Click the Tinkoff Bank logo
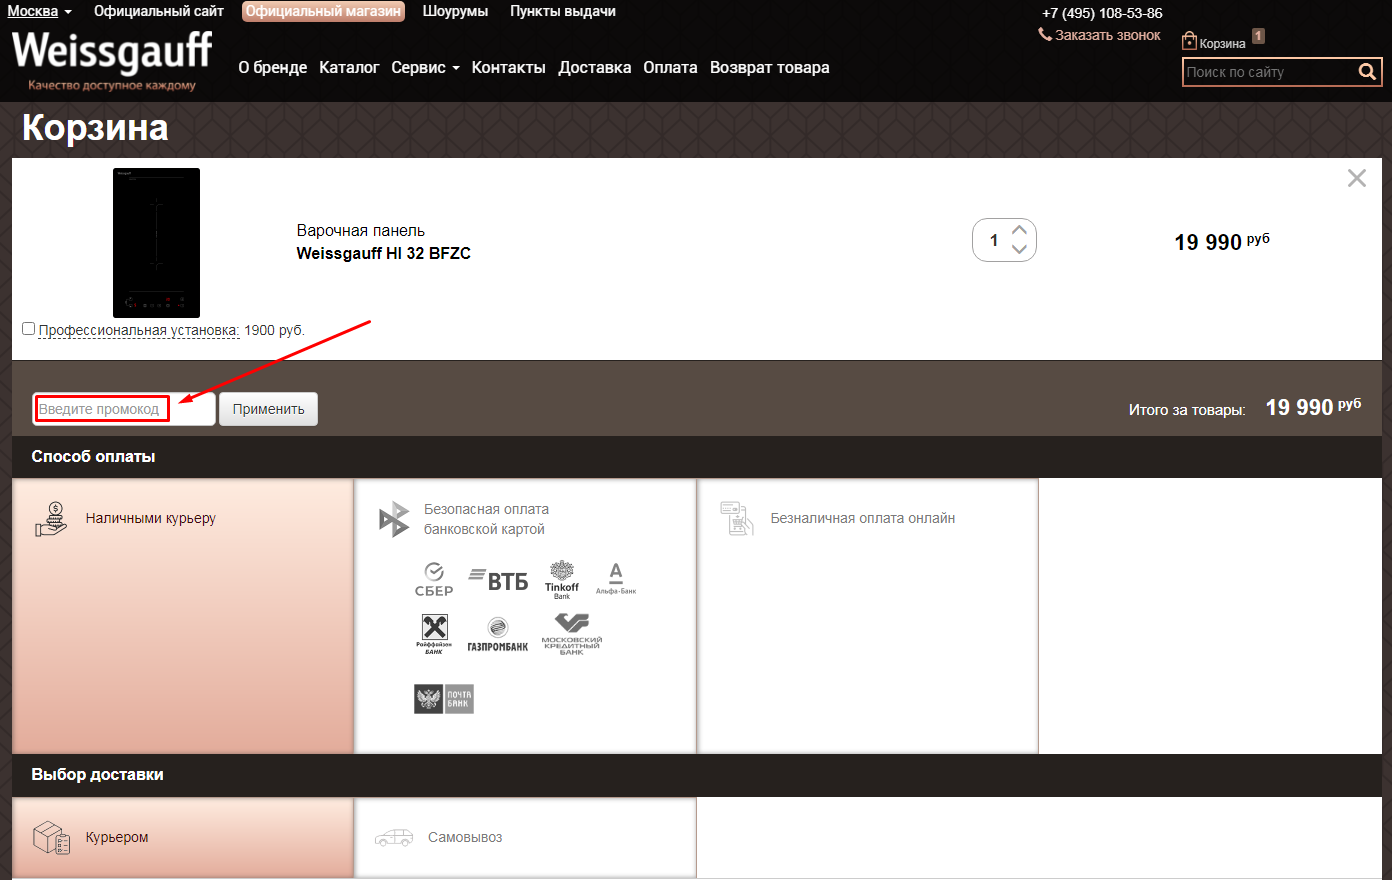 (x=562, y=580)
